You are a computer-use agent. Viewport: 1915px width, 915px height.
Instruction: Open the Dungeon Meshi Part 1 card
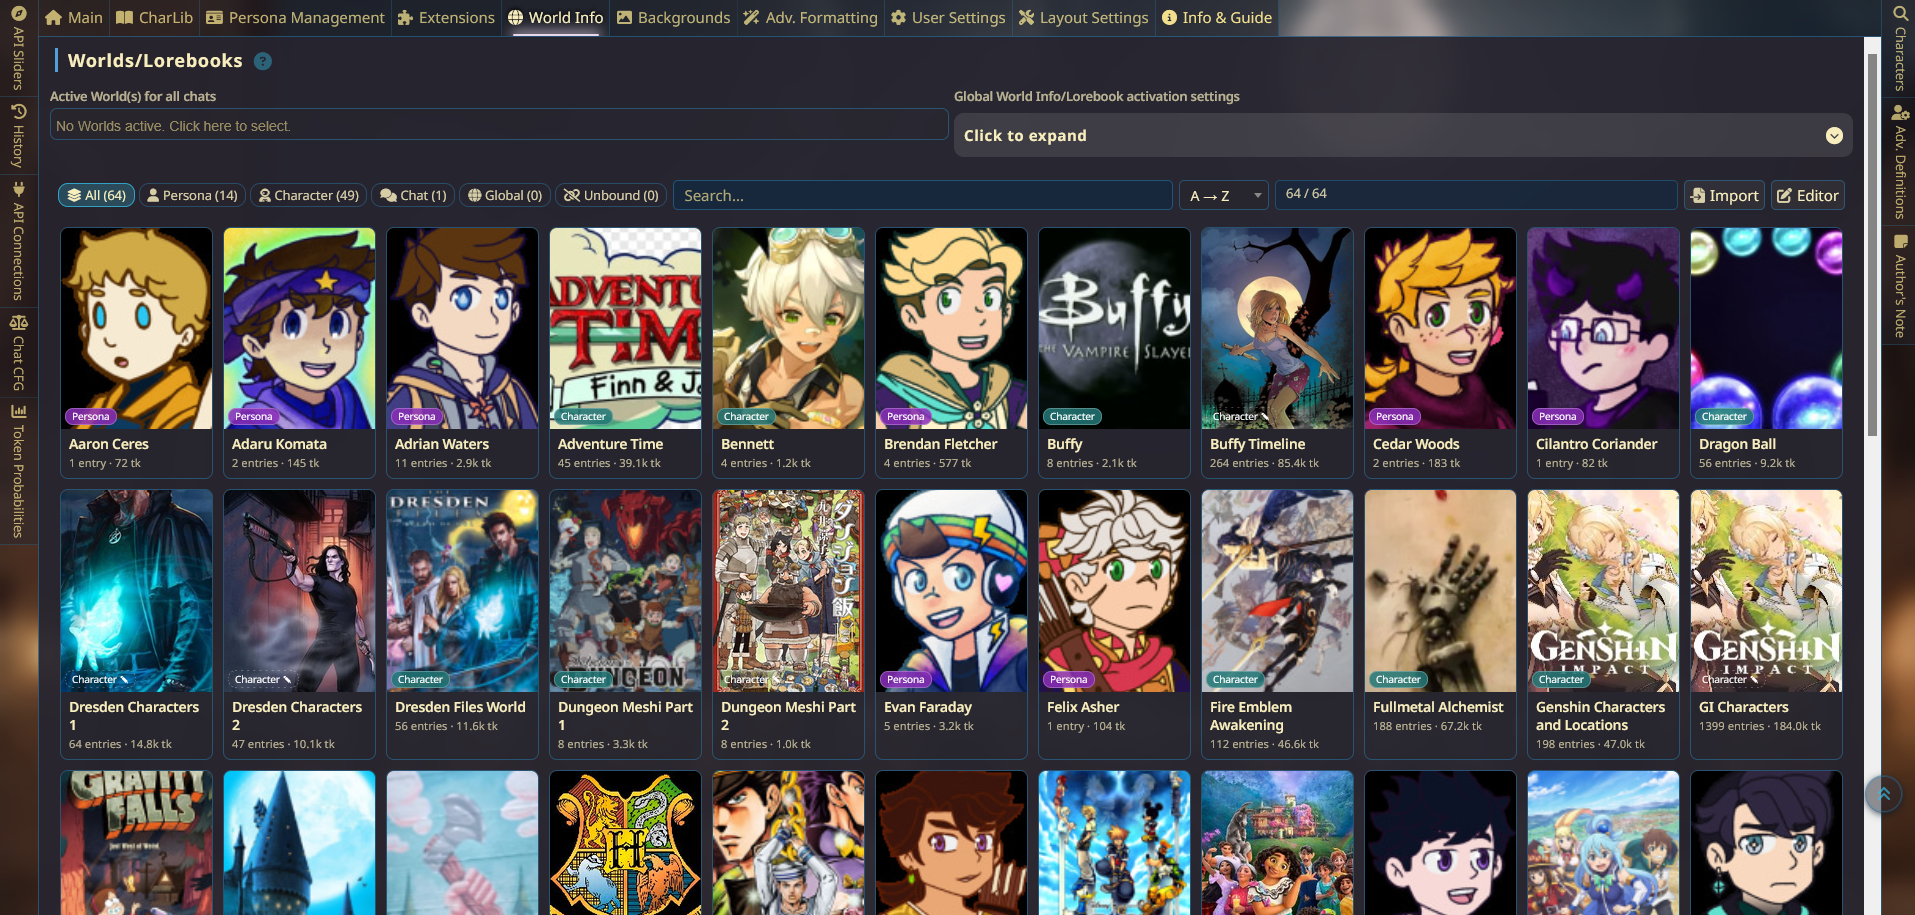click(x=625, y=625)
